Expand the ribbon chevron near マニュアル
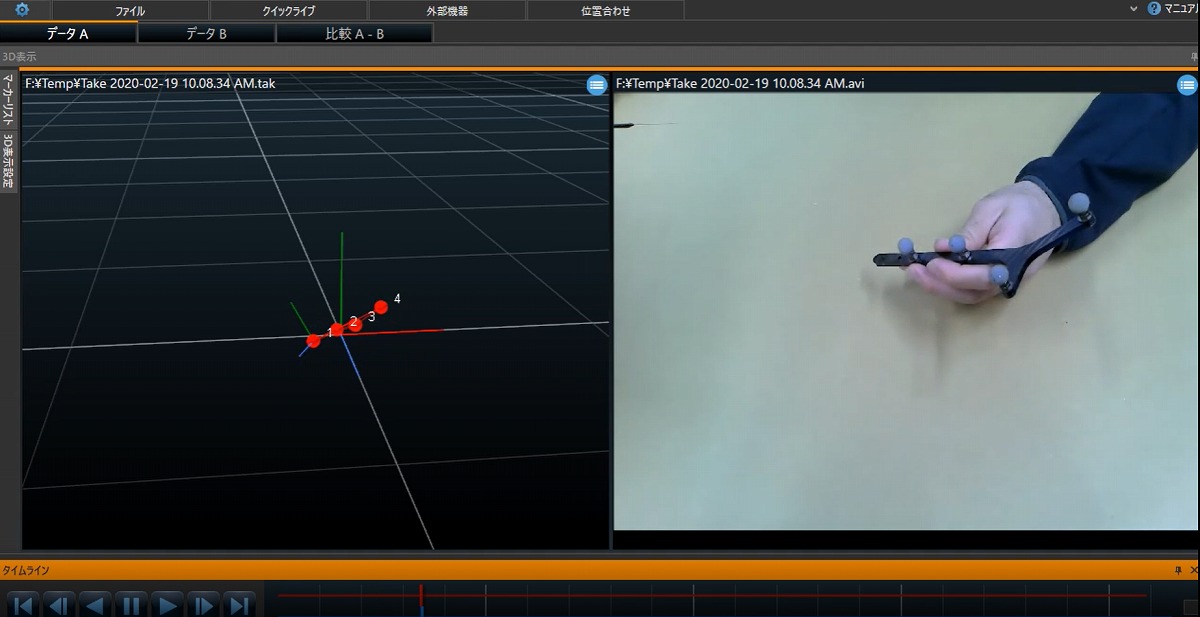This screenshot has height=617, width=1200. click(1133, 9)
